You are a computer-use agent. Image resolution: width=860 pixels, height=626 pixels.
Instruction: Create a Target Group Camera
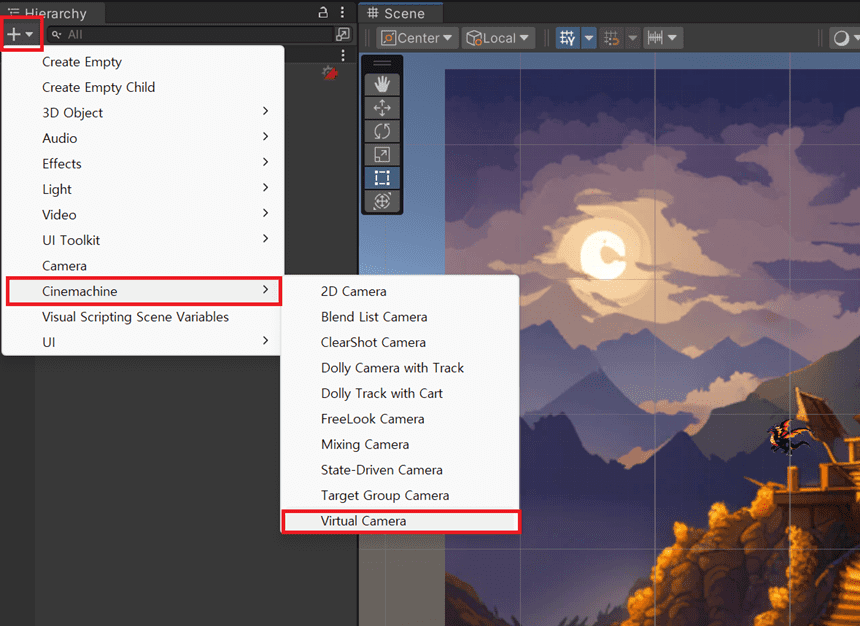click(x=400, y=495)
